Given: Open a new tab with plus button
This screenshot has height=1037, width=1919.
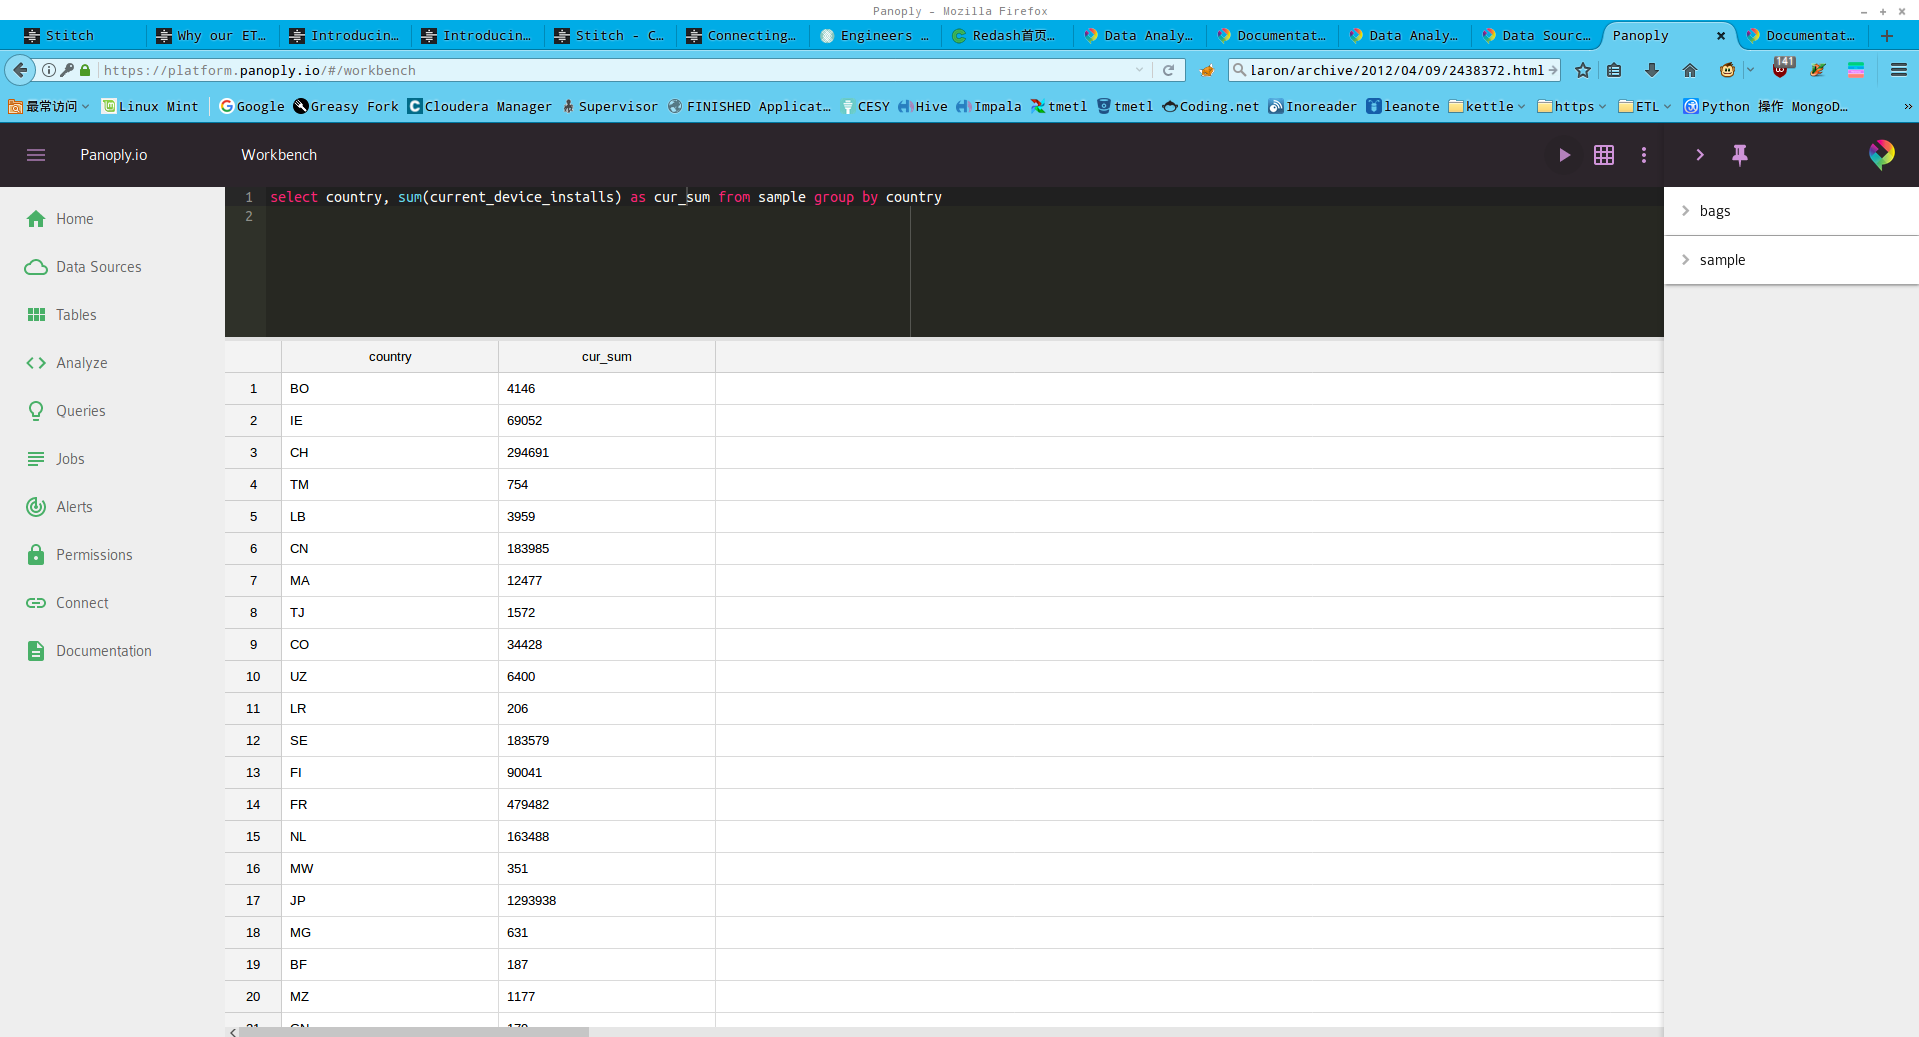Looking at the screenshot, I should click(1887, 36).
